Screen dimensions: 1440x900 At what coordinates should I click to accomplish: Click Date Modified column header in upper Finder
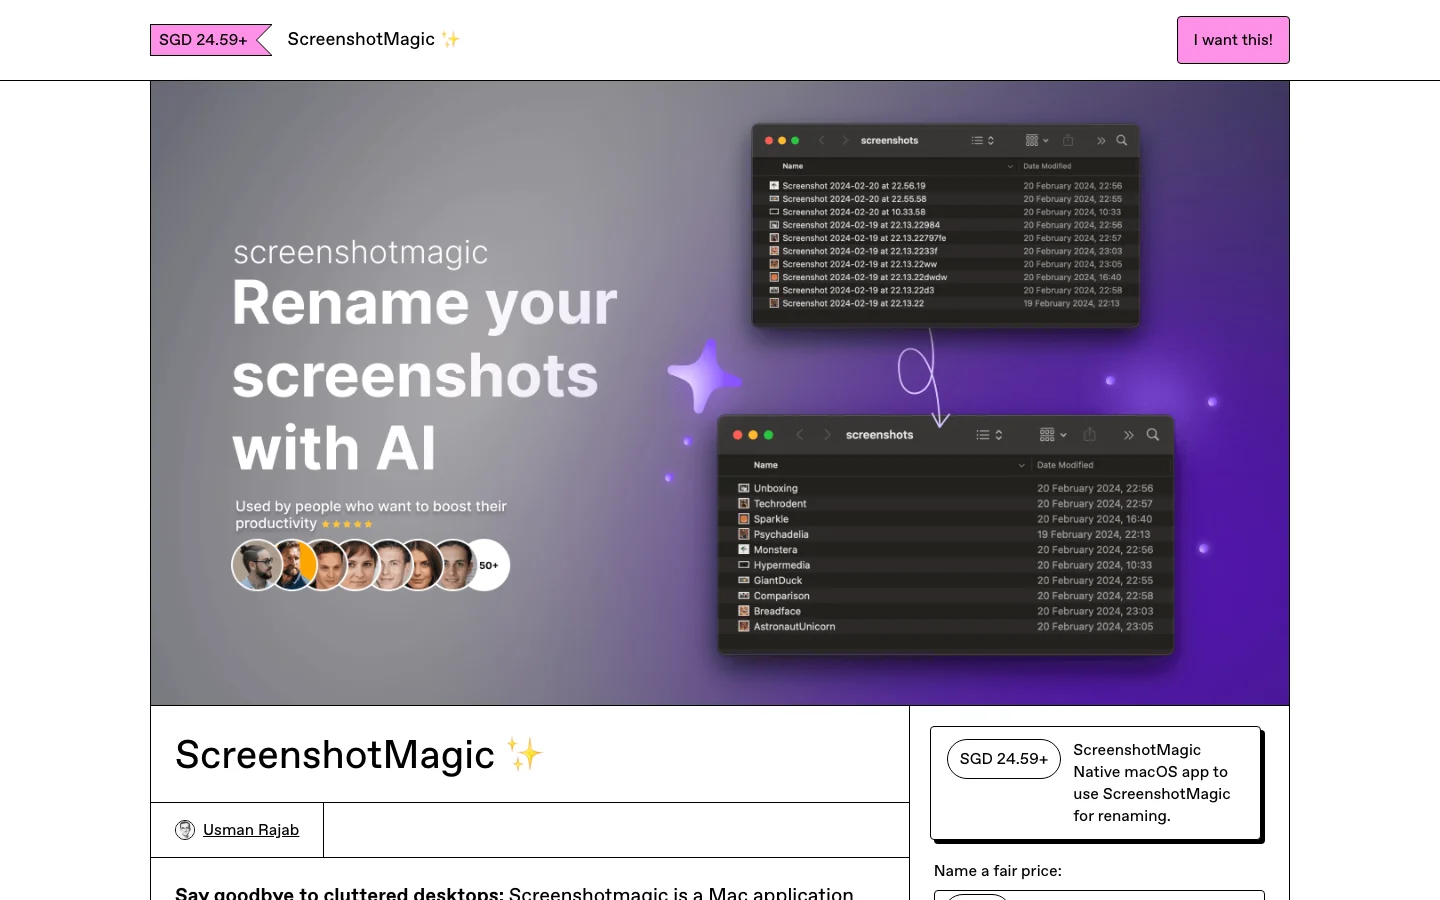[x=1047, y=166]
